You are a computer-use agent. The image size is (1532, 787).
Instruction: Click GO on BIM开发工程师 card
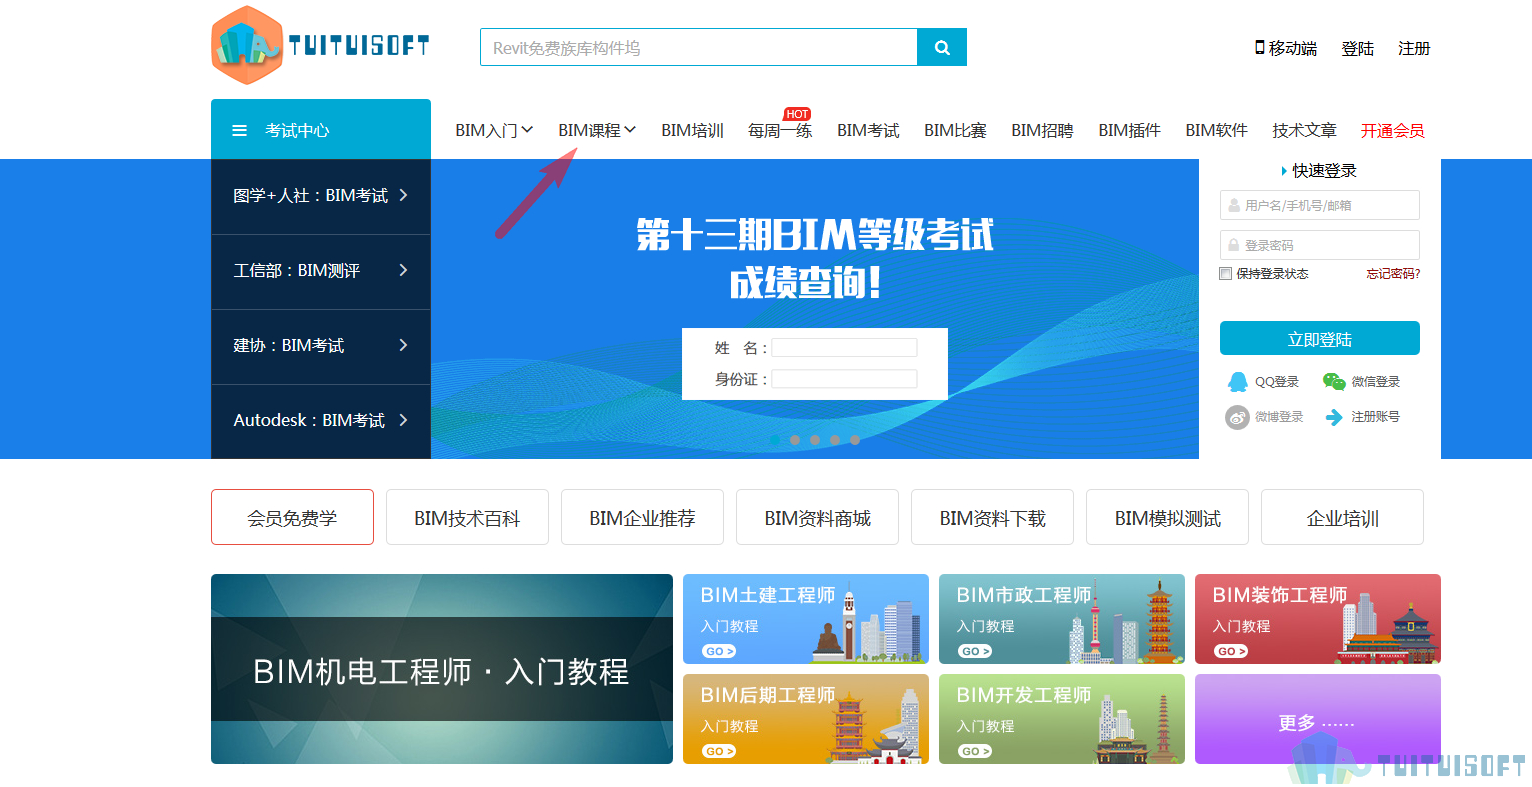click(975, 751)
